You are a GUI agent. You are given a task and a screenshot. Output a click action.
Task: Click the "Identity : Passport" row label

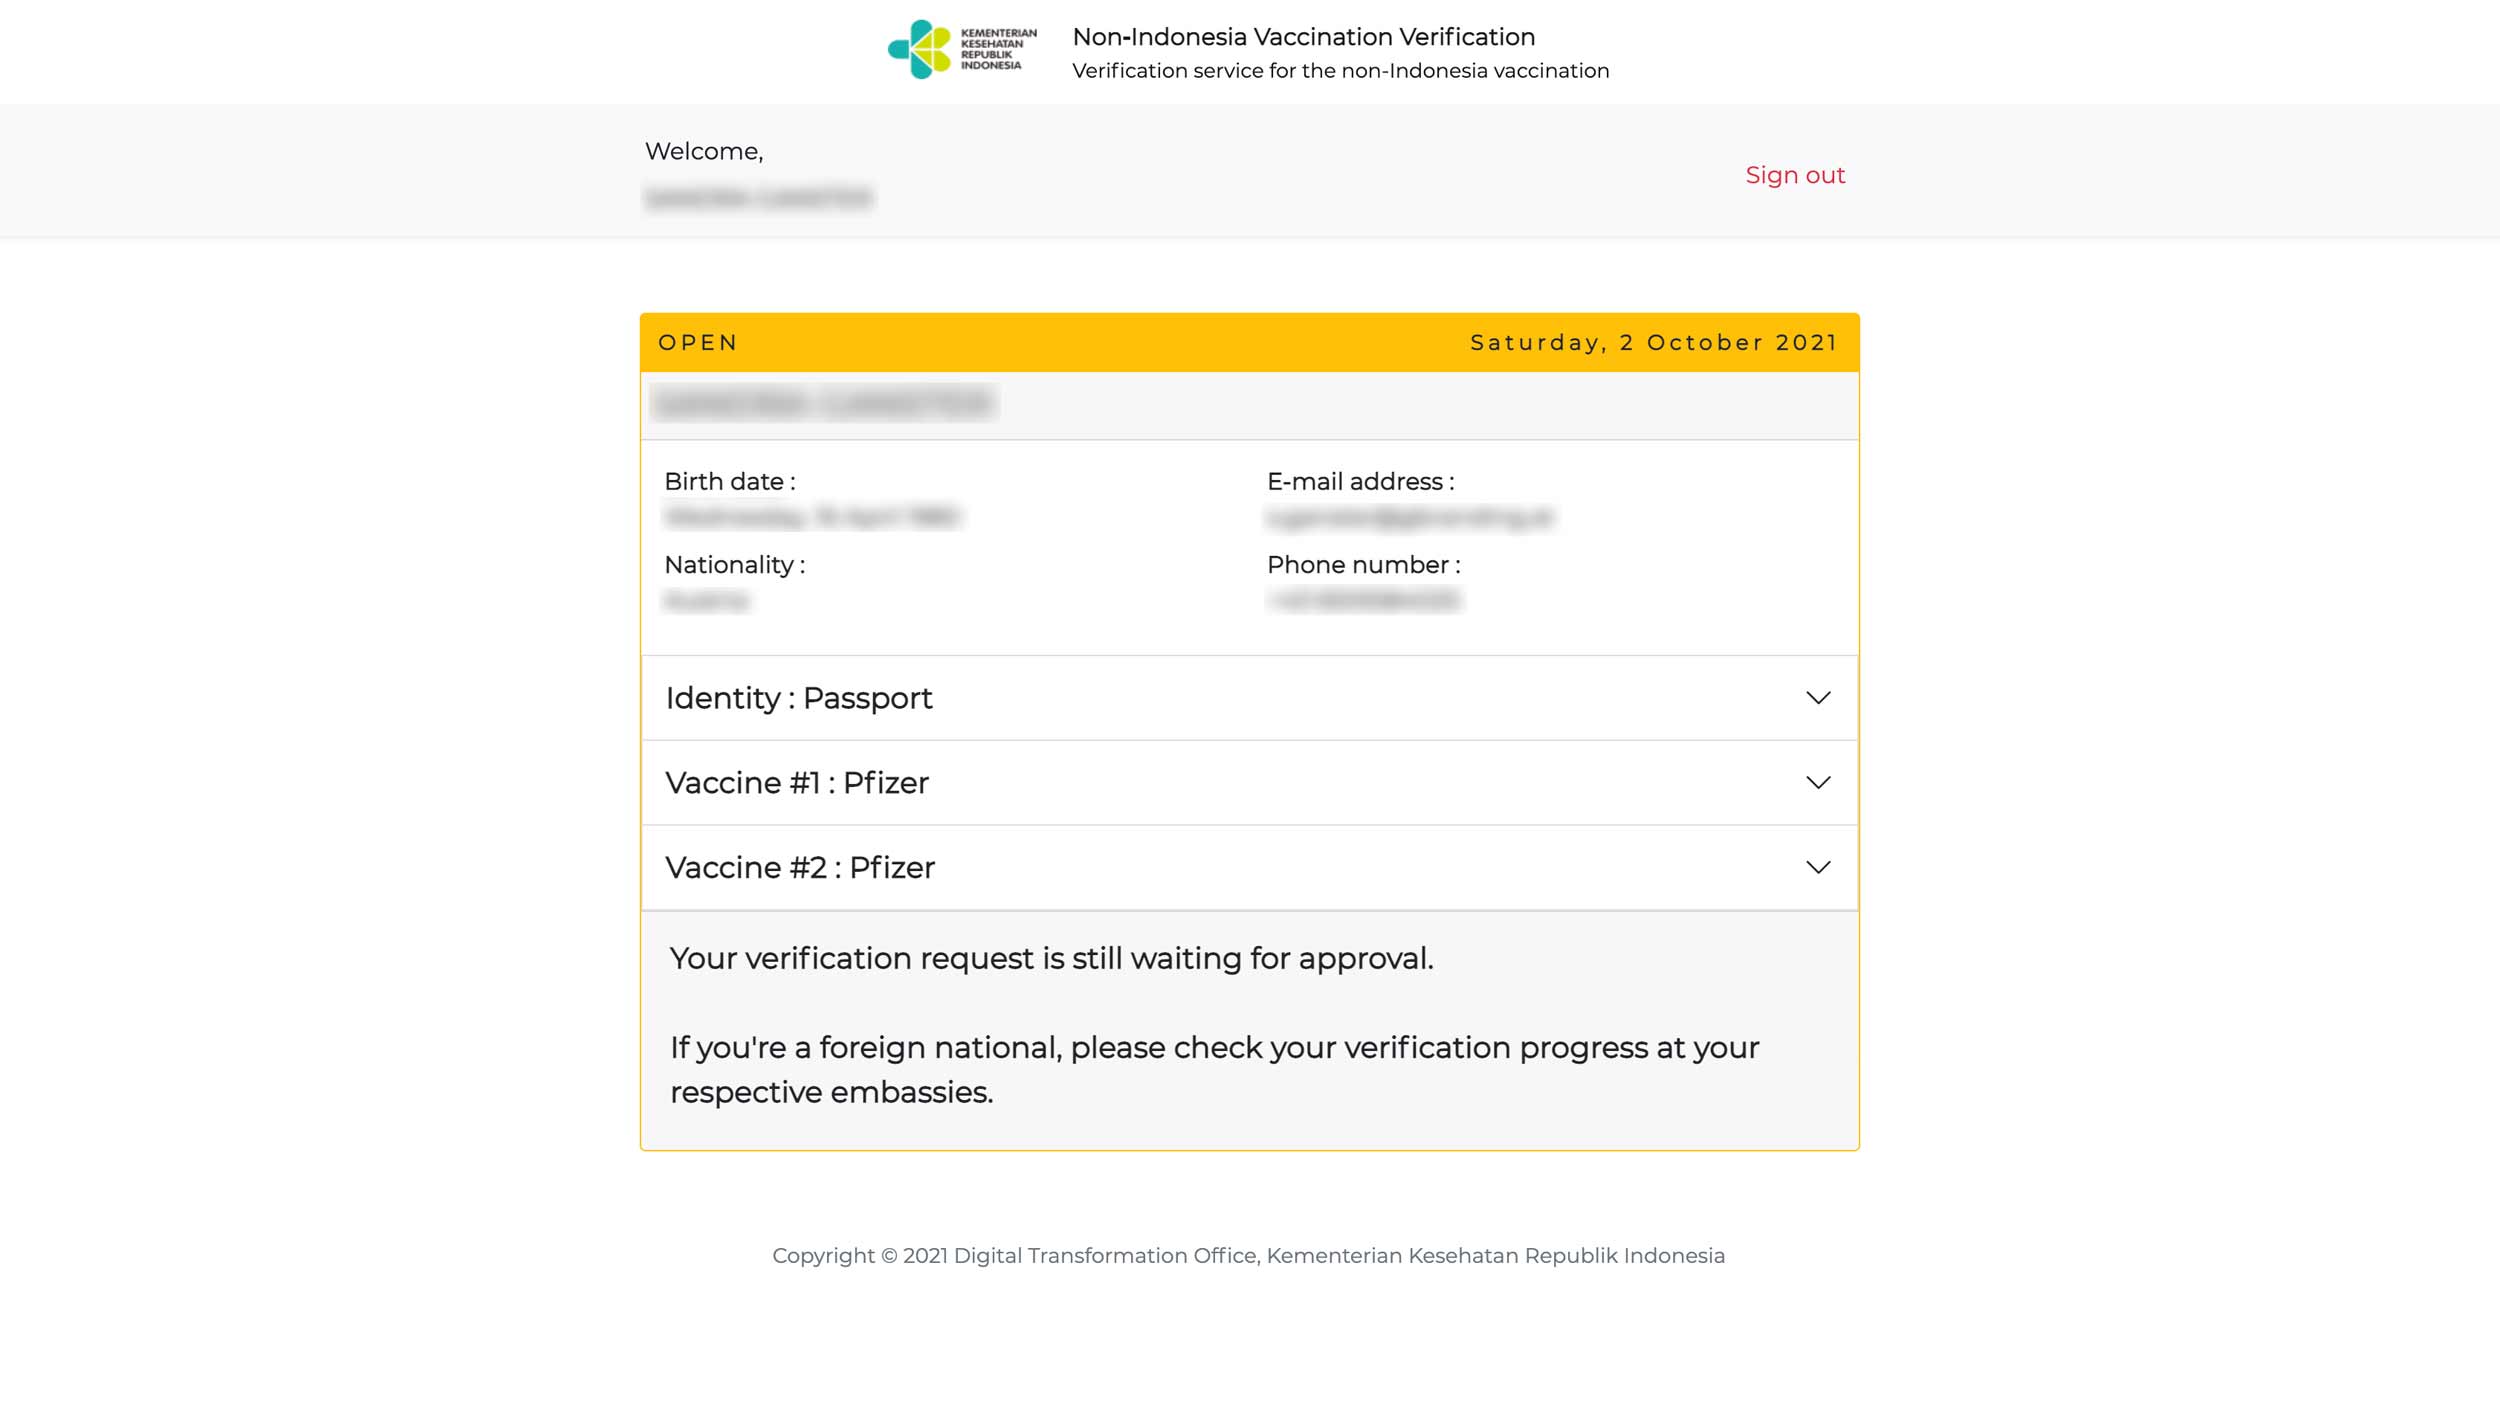point(799,698)
